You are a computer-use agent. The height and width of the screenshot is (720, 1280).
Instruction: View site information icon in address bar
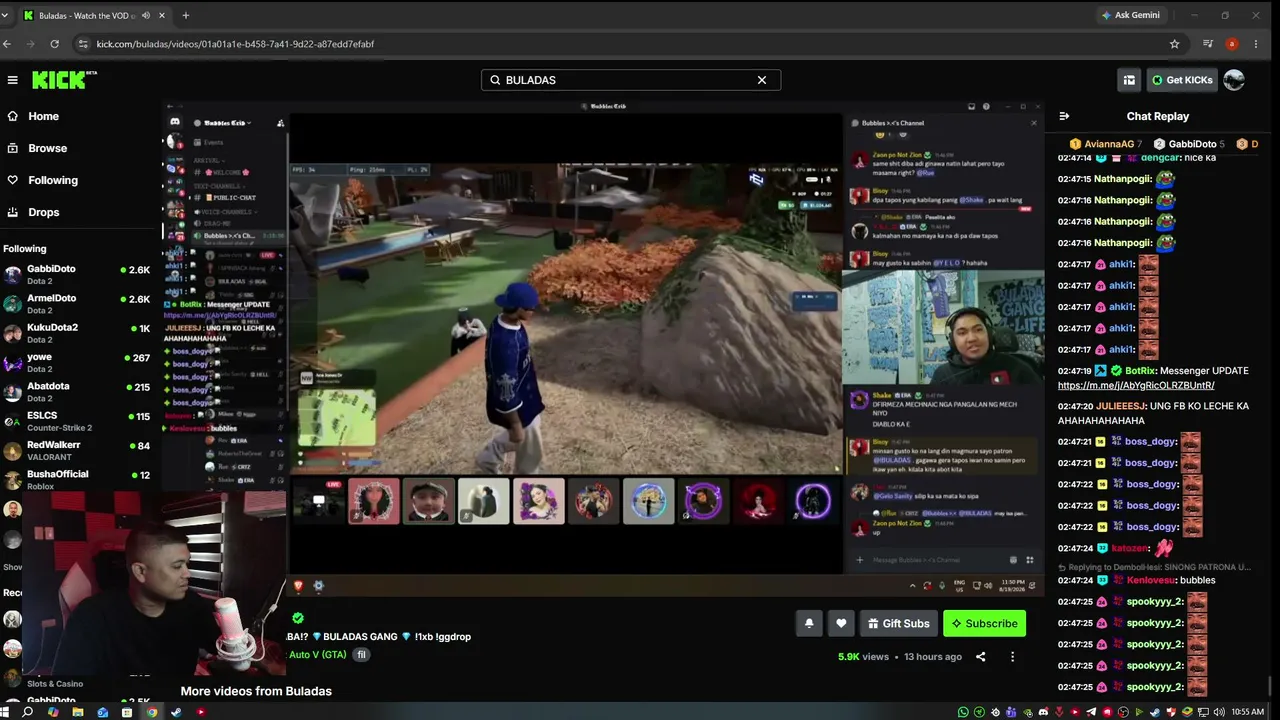click(84, 44)
